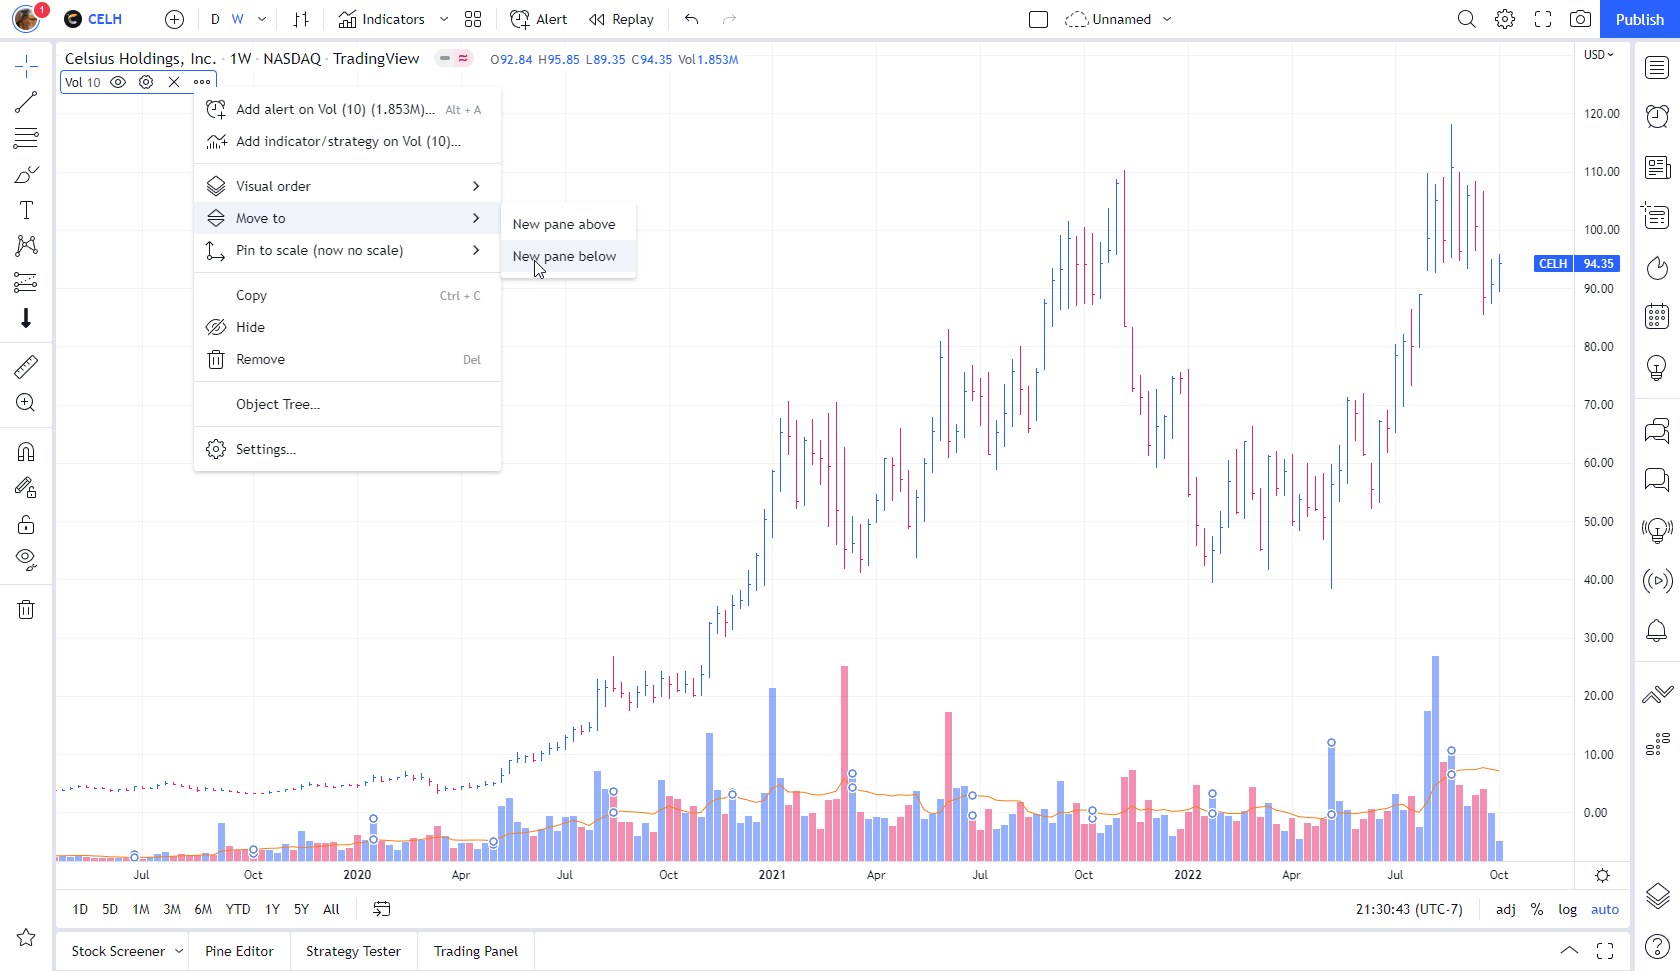Expand the Visual order submenu
The image size is (1680, 971).
tap(347, 186)
